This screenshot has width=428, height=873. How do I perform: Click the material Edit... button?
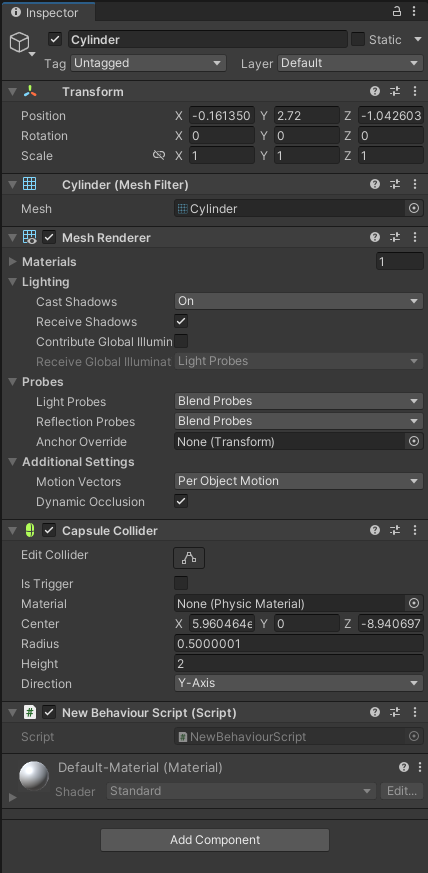[x=402, y=791]
